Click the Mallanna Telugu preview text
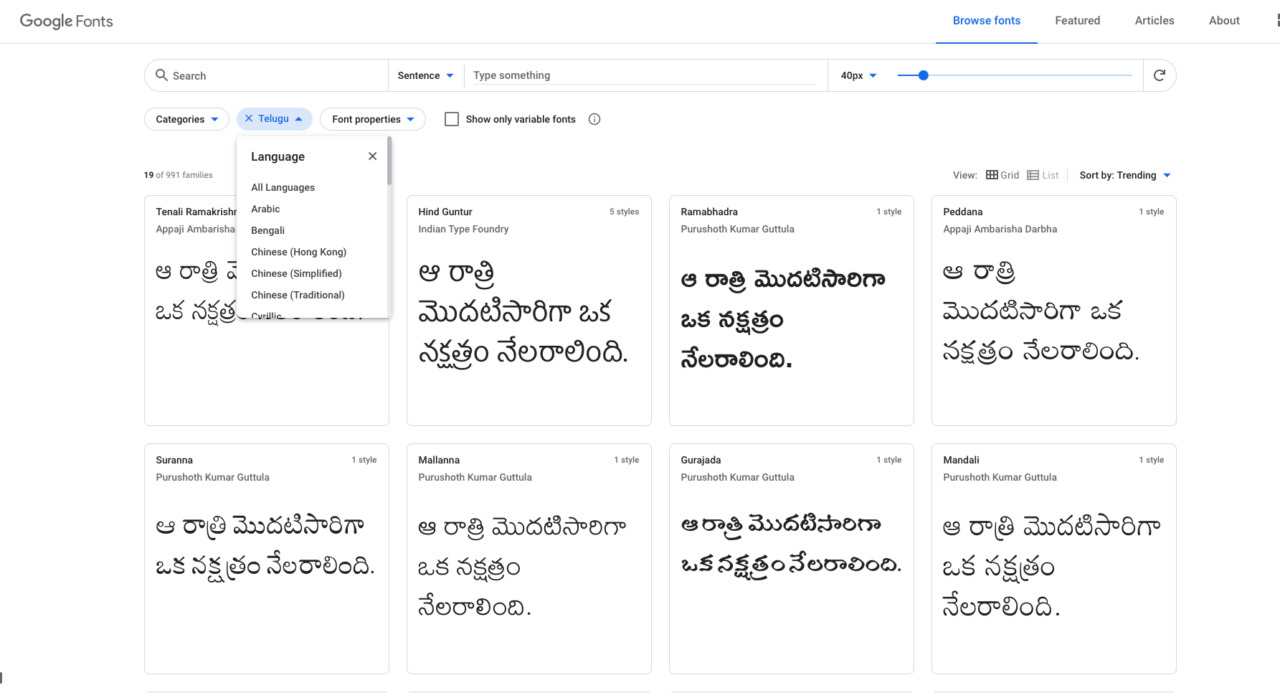The image size is (1280, 693). tap(522, 566)
